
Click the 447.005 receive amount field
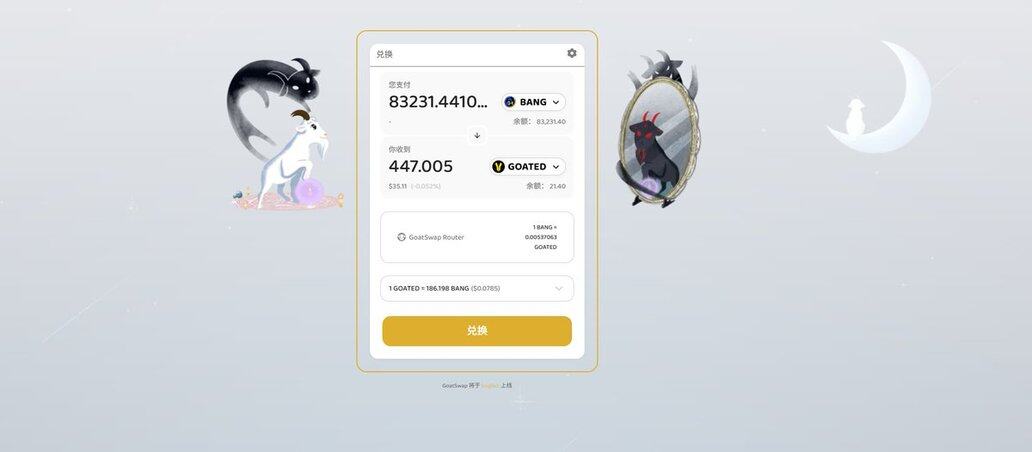coord(421,166)
